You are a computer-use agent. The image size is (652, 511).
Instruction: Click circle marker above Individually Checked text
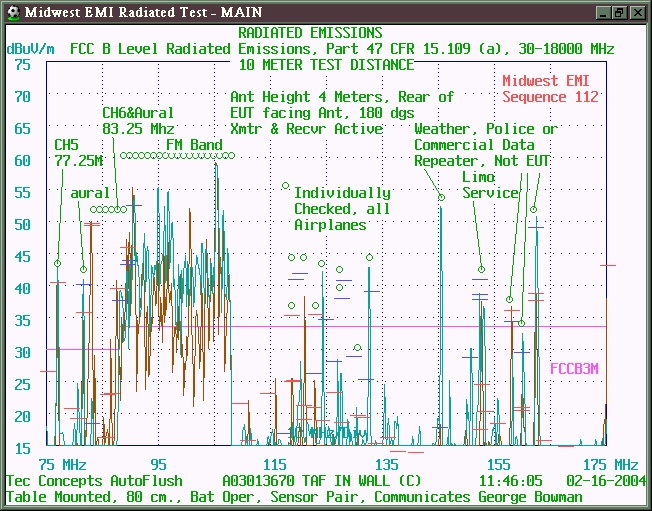point(285,185)
